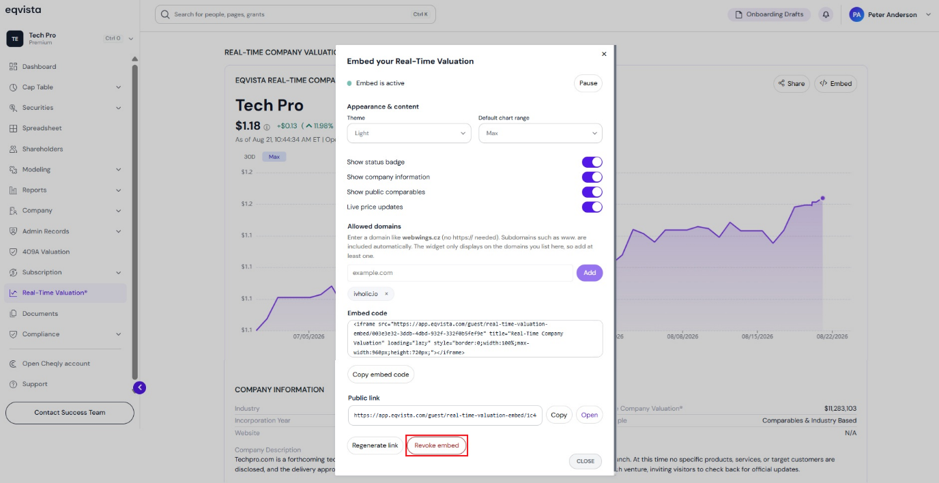This screenshot has height=483, width=939.
Task: Click the 409A Valuation shield icon
Action: [13, 252]
